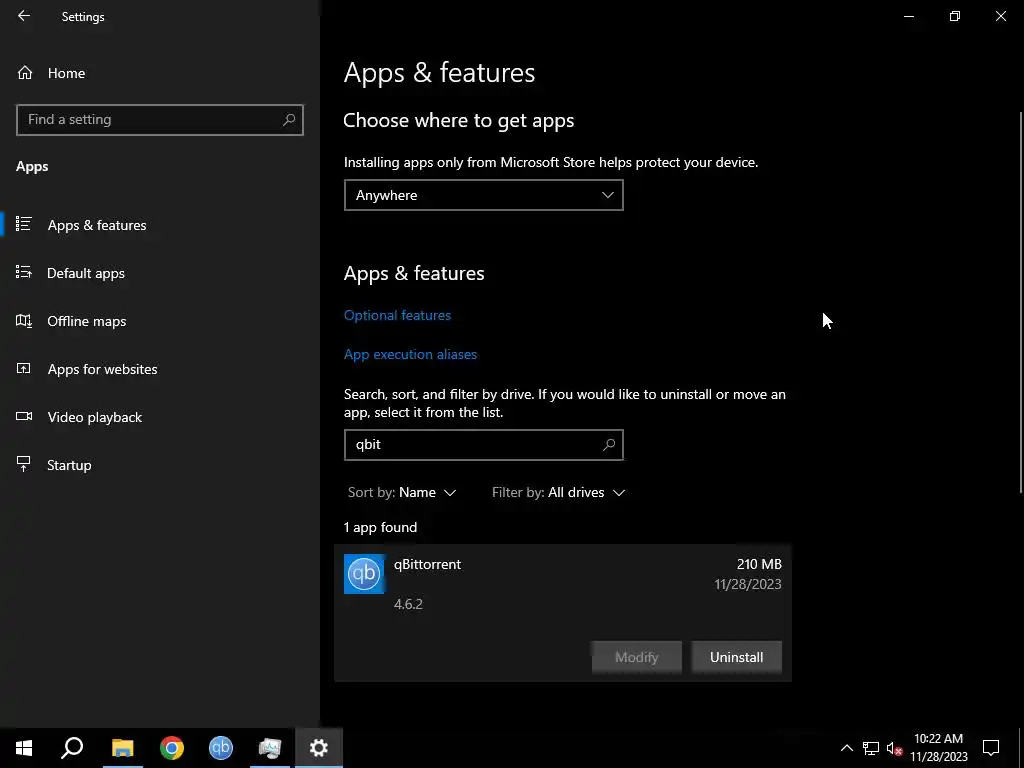
Task: Click the Default apps list icon
Action: click(24, 272)
